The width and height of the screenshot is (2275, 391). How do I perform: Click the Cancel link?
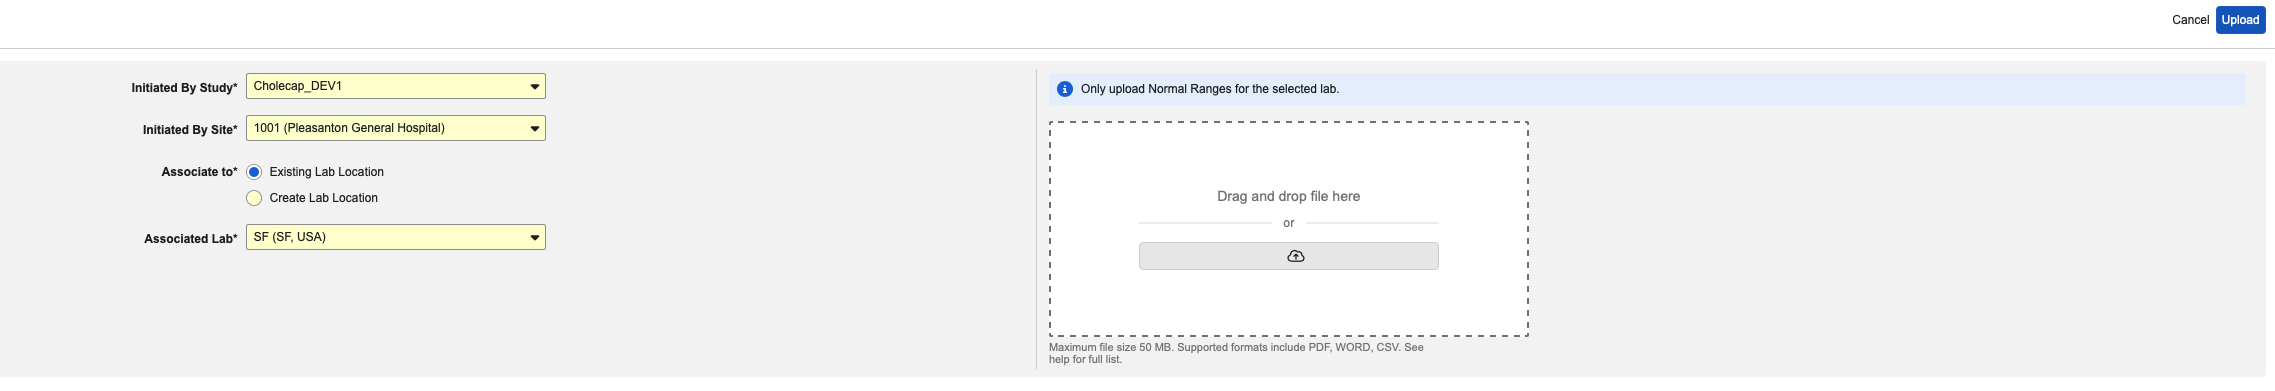[2190, 20]
